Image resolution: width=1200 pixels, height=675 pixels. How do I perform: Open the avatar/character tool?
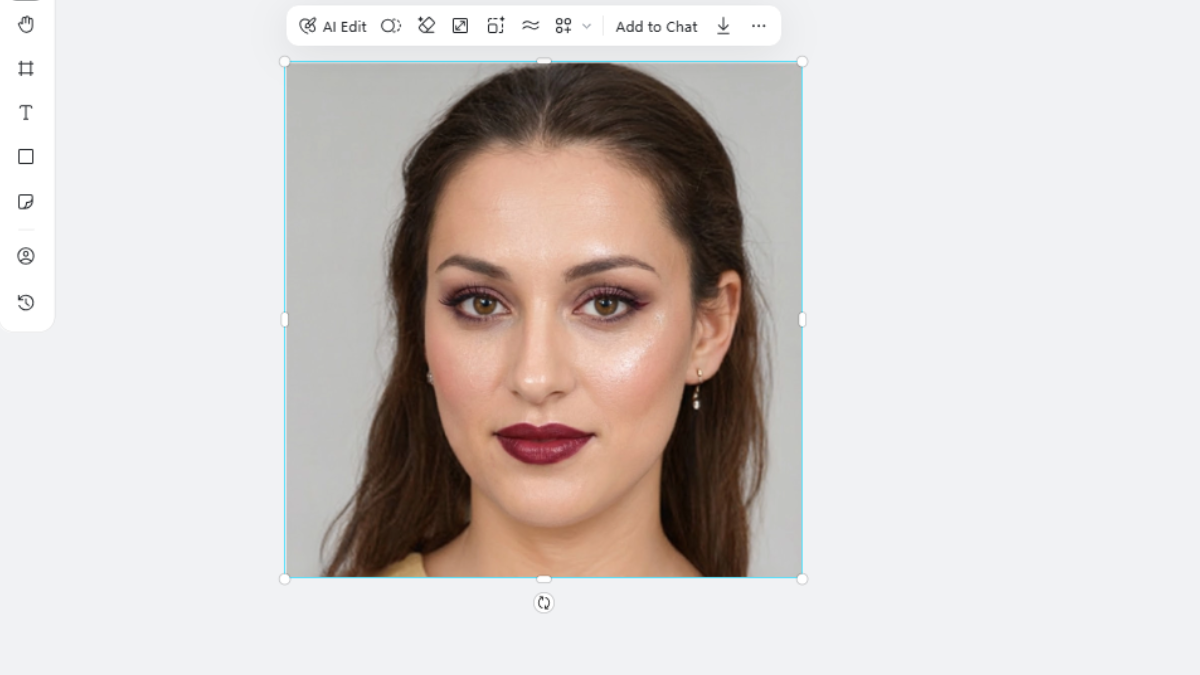tap(27, 256)
